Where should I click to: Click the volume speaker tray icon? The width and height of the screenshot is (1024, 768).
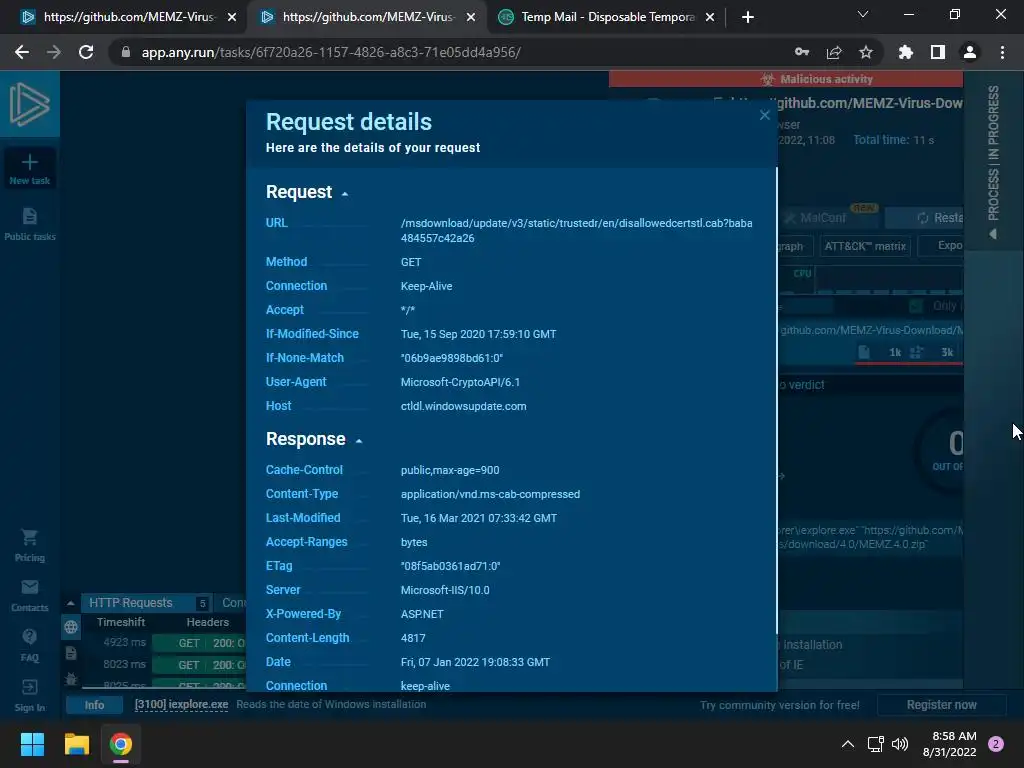(x=900, y=744)
